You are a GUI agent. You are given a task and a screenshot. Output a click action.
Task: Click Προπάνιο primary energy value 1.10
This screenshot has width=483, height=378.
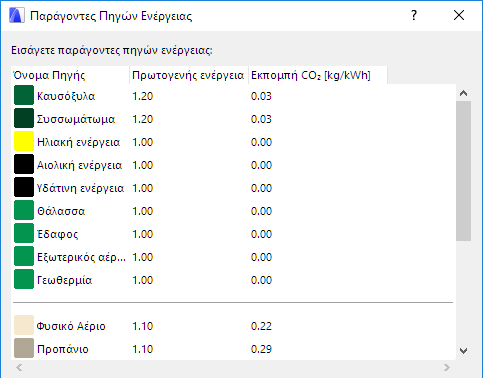point(143,349)
